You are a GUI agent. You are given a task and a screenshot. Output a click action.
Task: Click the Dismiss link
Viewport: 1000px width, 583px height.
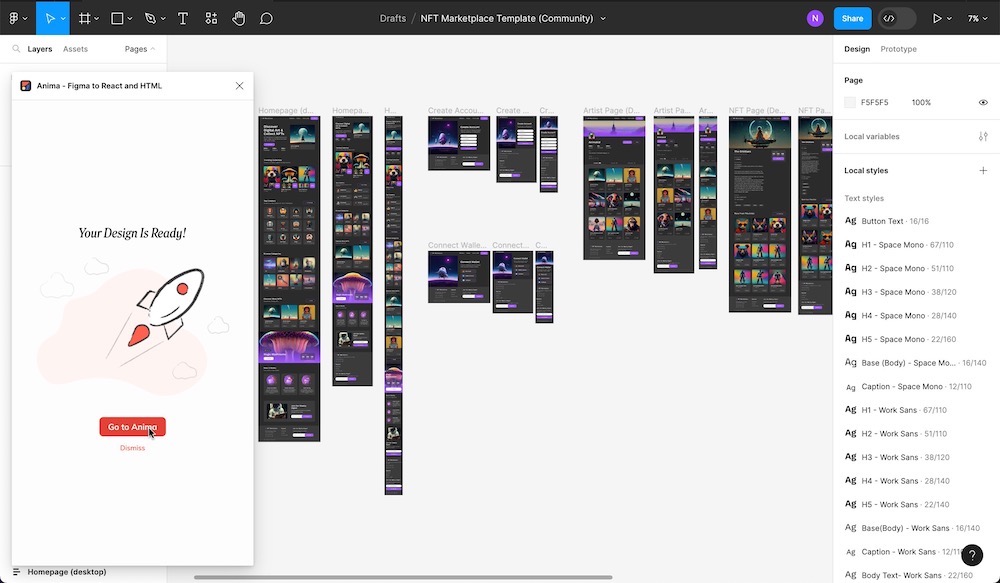click(132, 448)
